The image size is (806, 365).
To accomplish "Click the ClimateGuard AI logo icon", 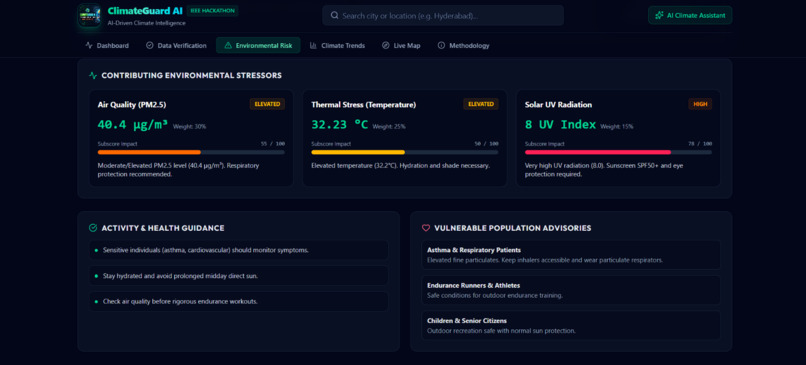I will 89,15.
